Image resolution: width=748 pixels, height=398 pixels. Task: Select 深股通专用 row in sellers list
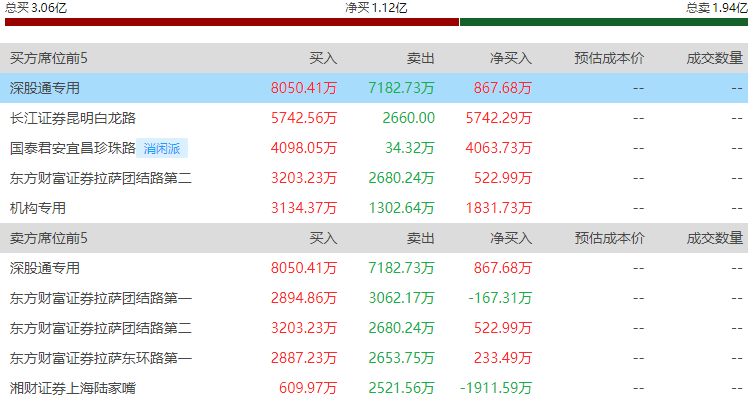click(x=374, y=268)
